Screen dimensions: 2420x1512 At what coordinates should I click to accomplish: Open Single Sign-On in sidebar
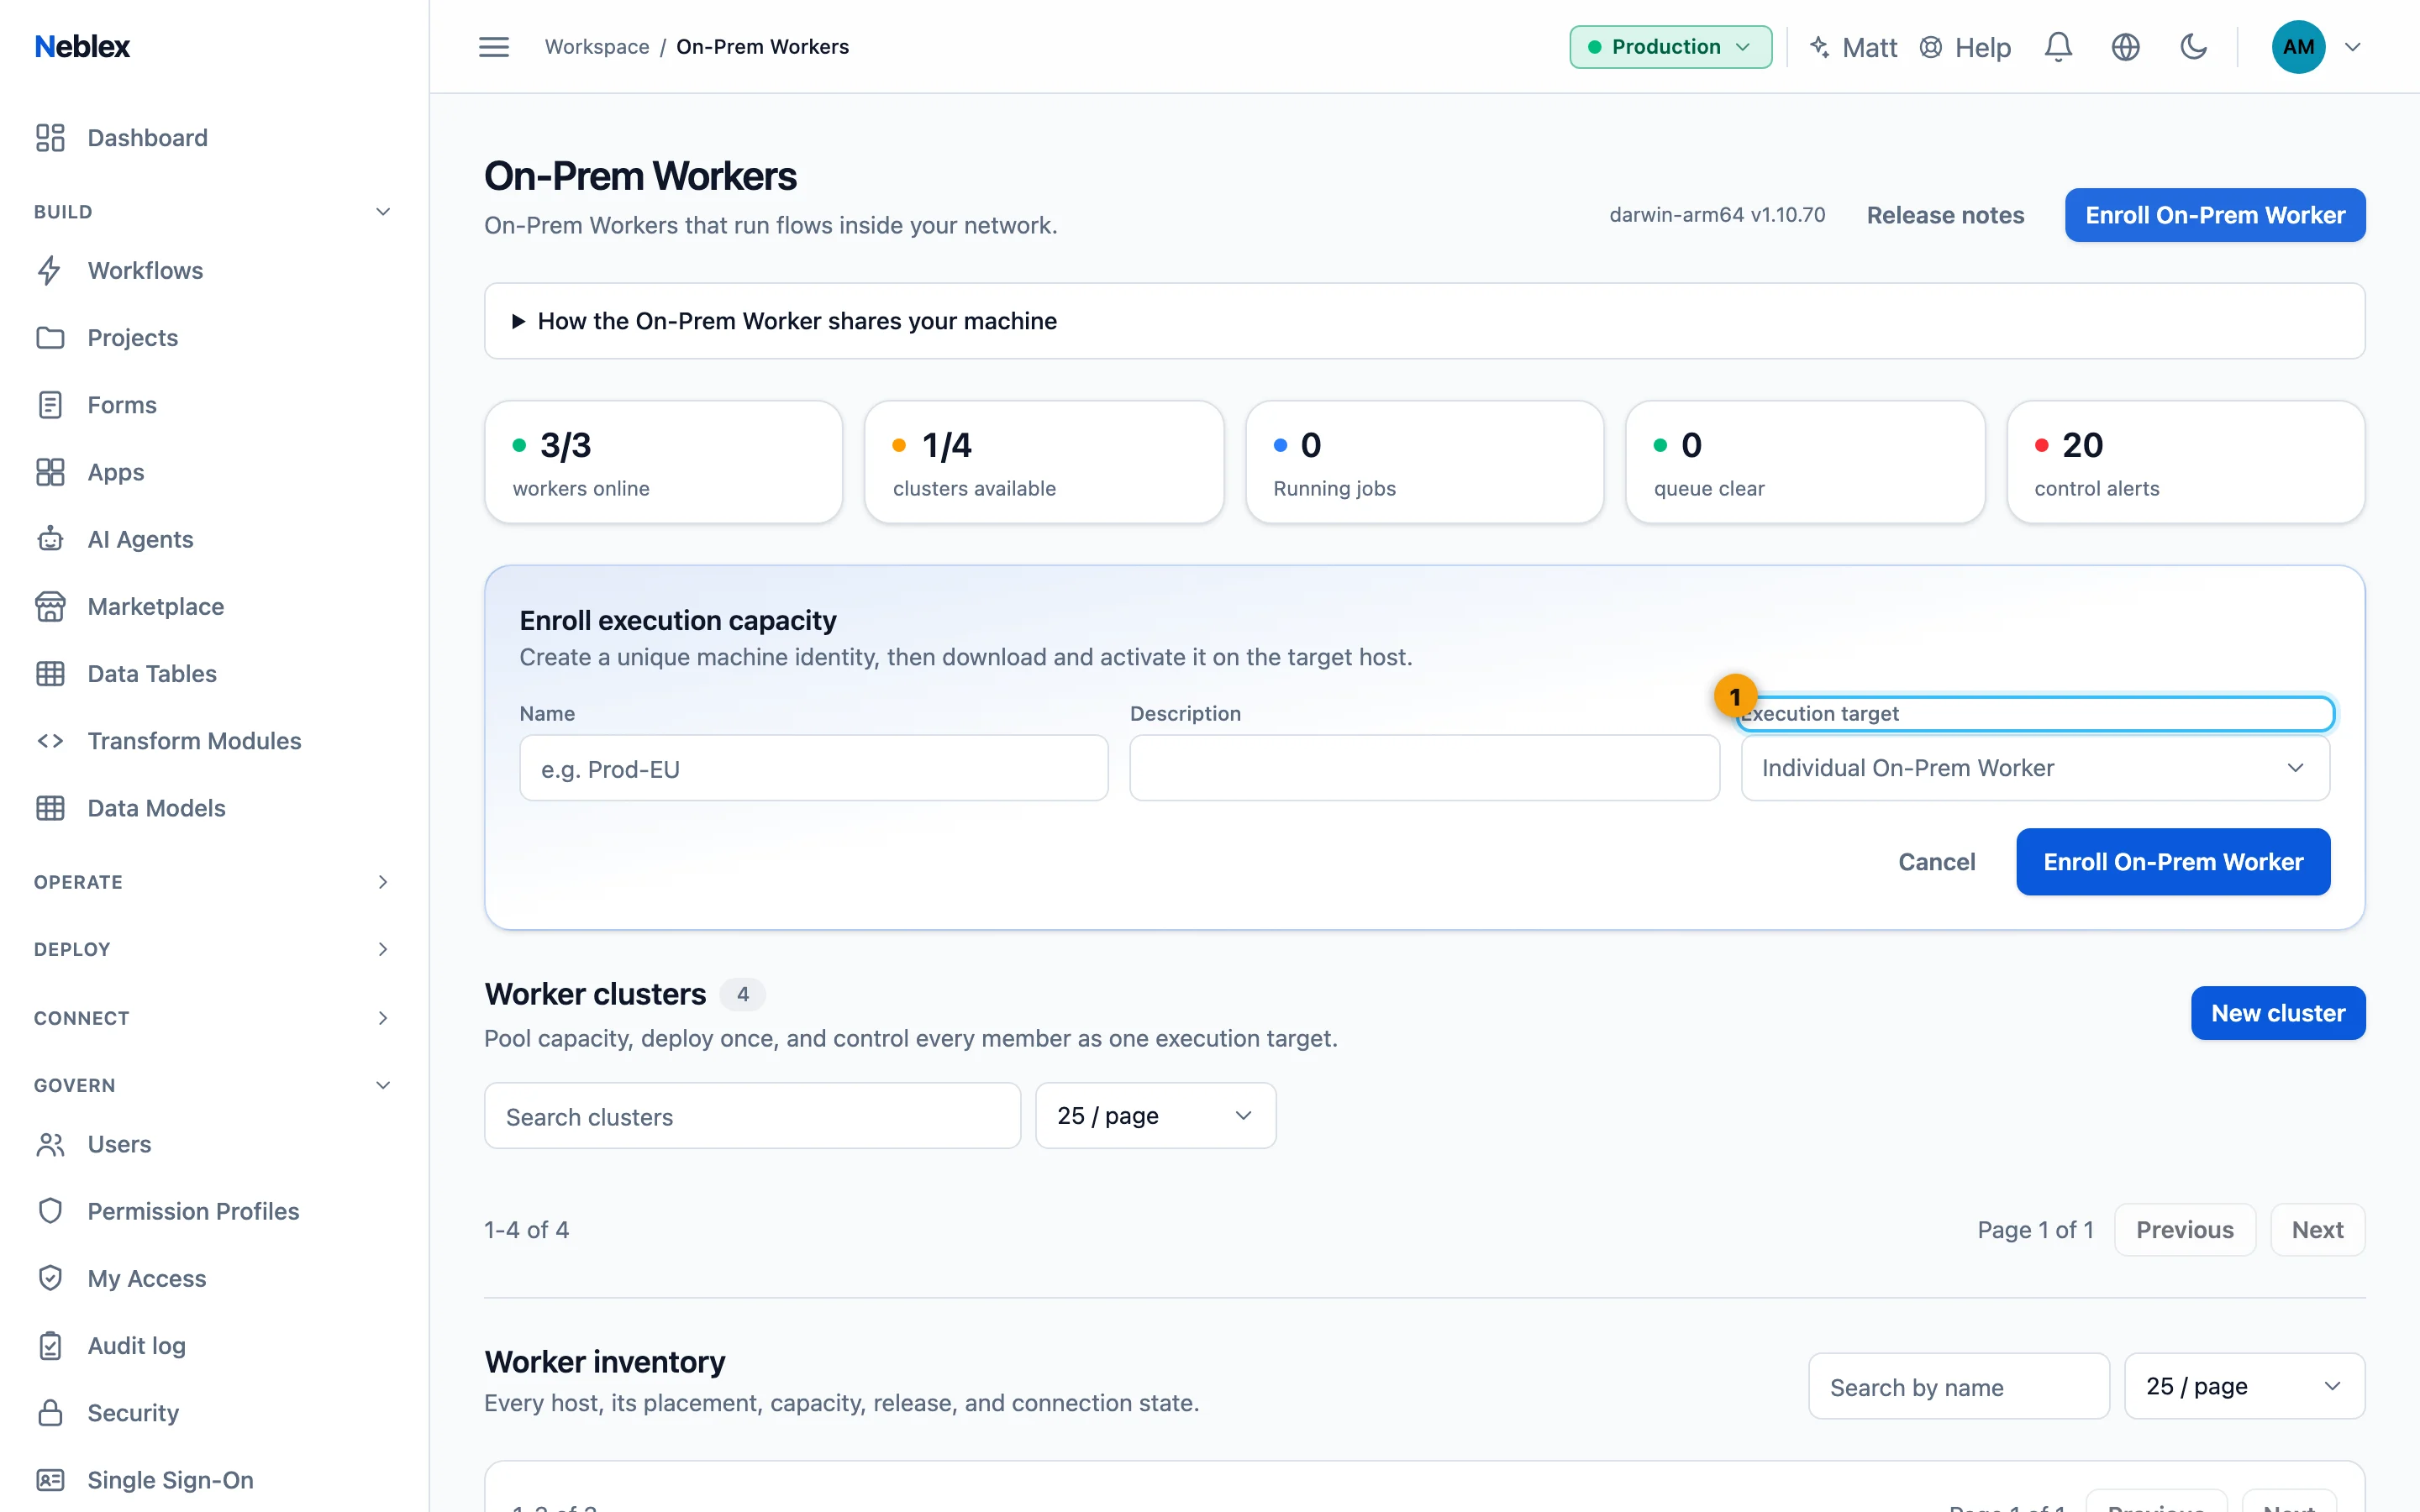(x=214, y=1480)
